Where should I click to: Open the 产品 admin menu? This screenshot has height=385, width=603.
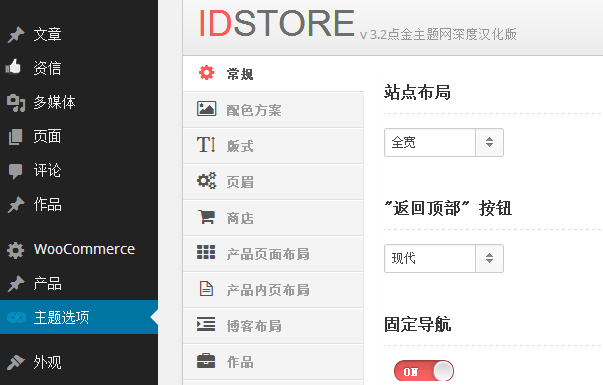(79, 284)
